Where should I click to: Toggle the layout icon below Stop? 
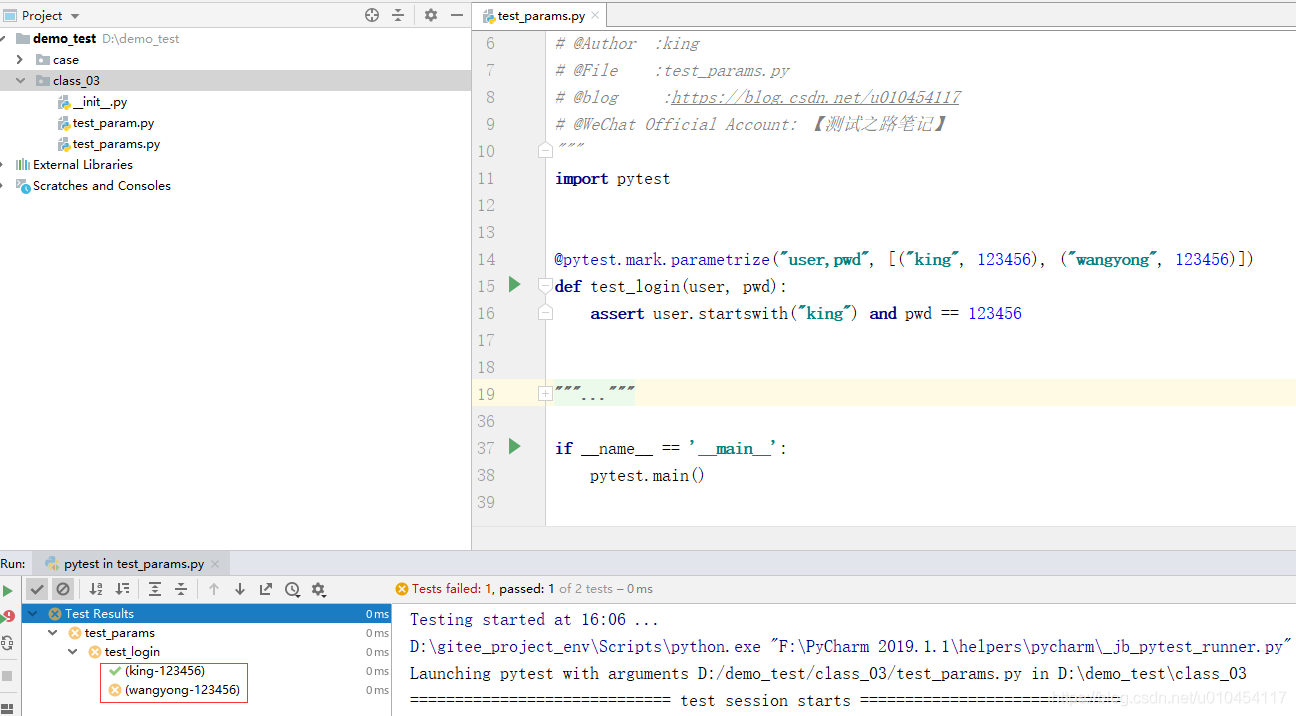click(8, 710)
